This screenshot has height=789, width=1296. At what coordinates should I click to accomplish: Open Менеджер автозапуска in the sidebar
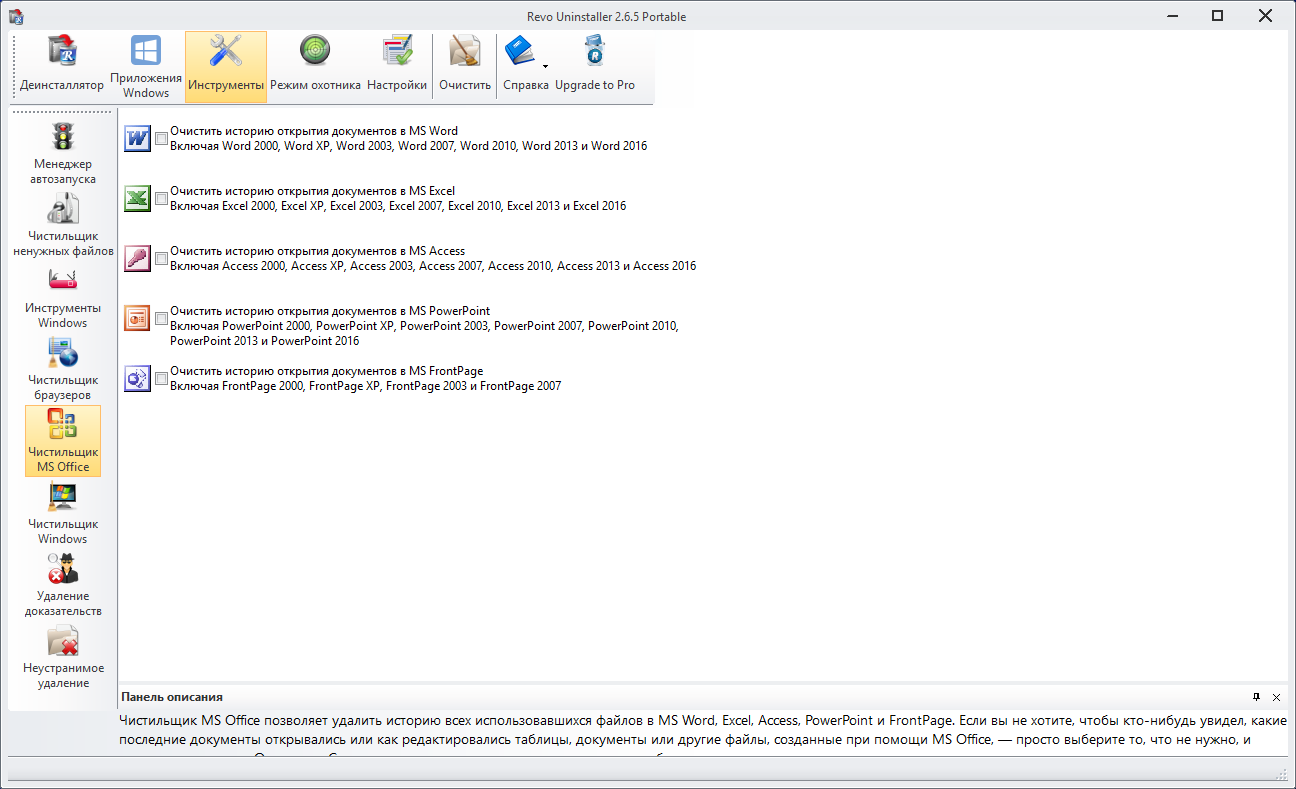62,153
